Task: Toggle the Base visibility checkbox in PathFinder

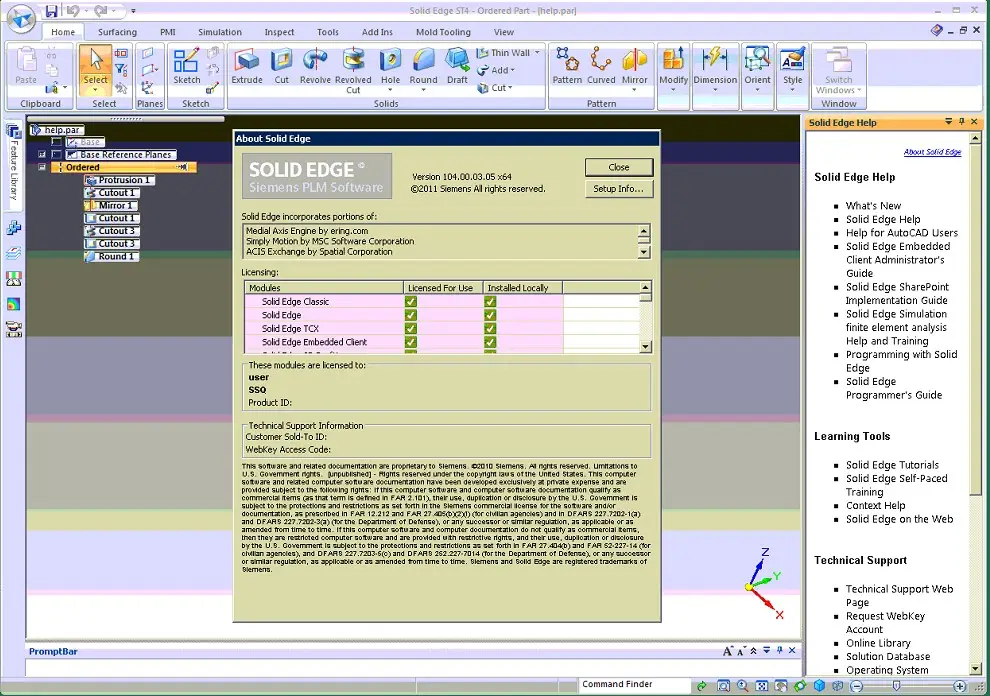Action: [x=57, y=142]
